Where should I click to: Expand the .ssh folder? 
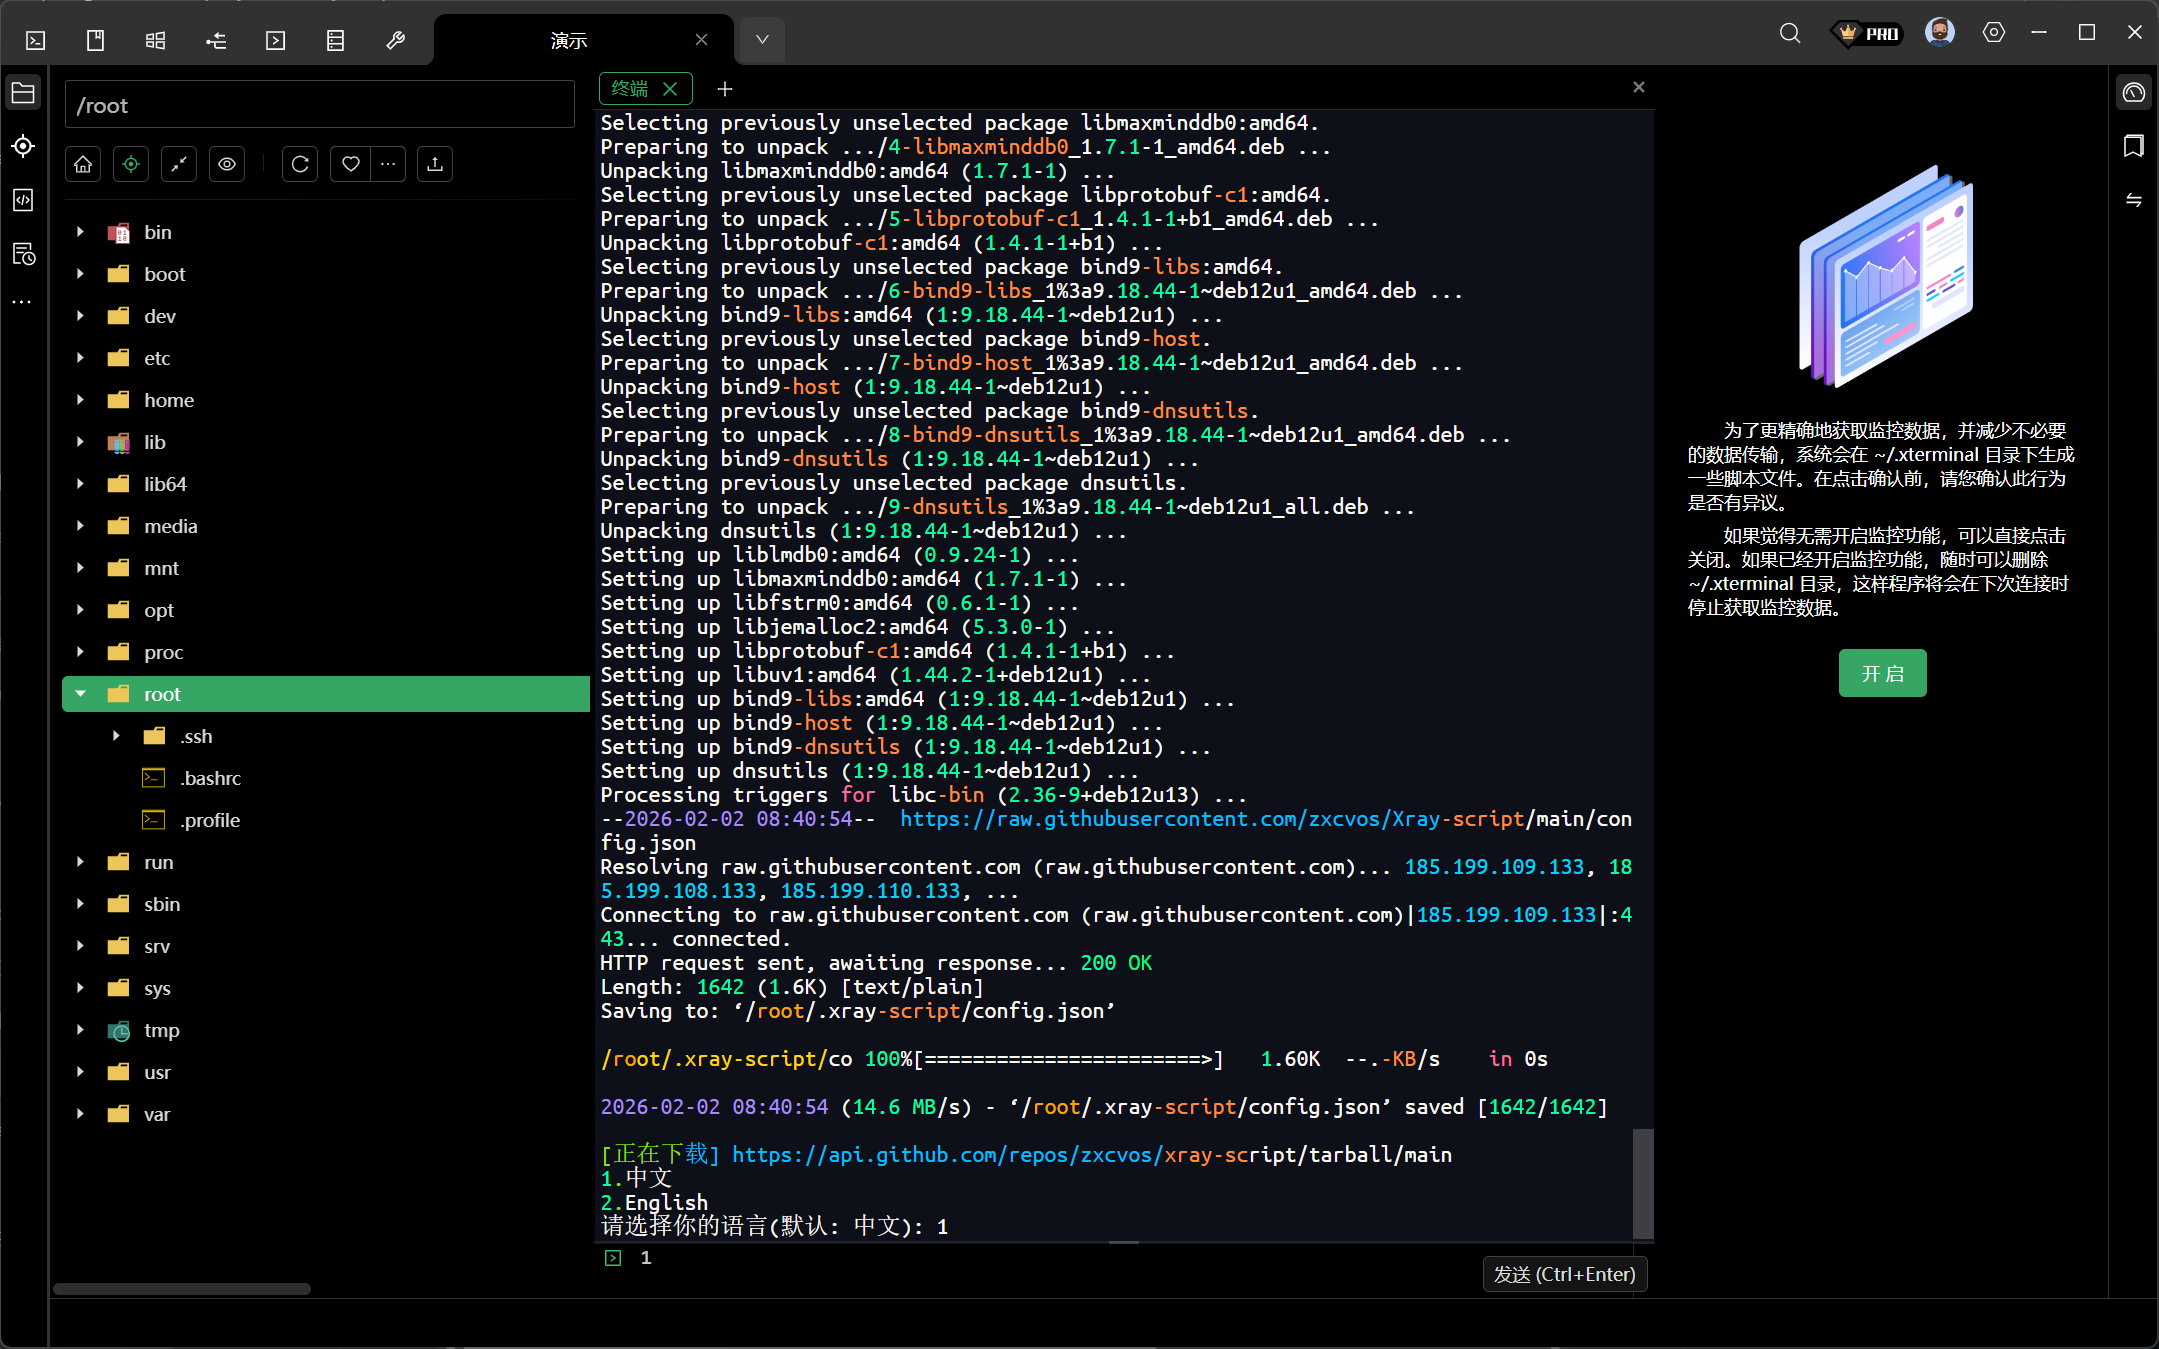pyautogui.click(x=117, y=736)
